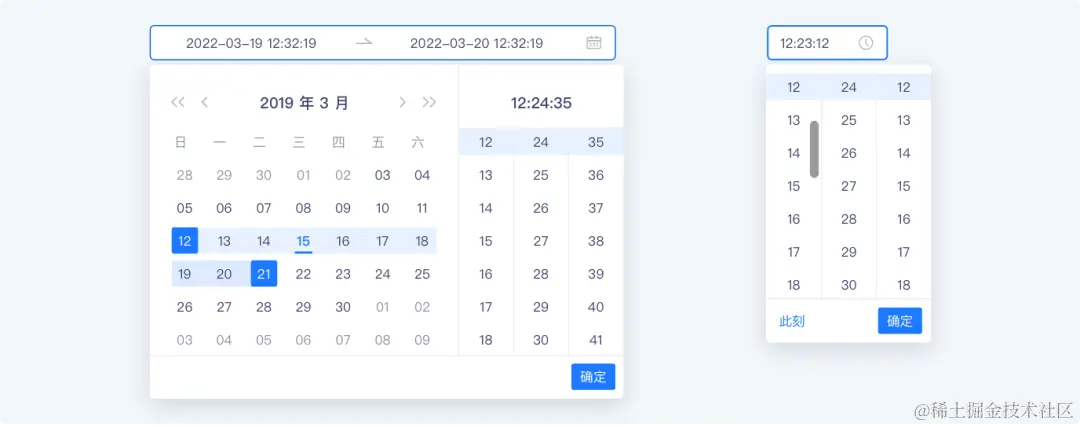
Task: Set minute 26 in standalone time picker
Action: click(849, 153)
